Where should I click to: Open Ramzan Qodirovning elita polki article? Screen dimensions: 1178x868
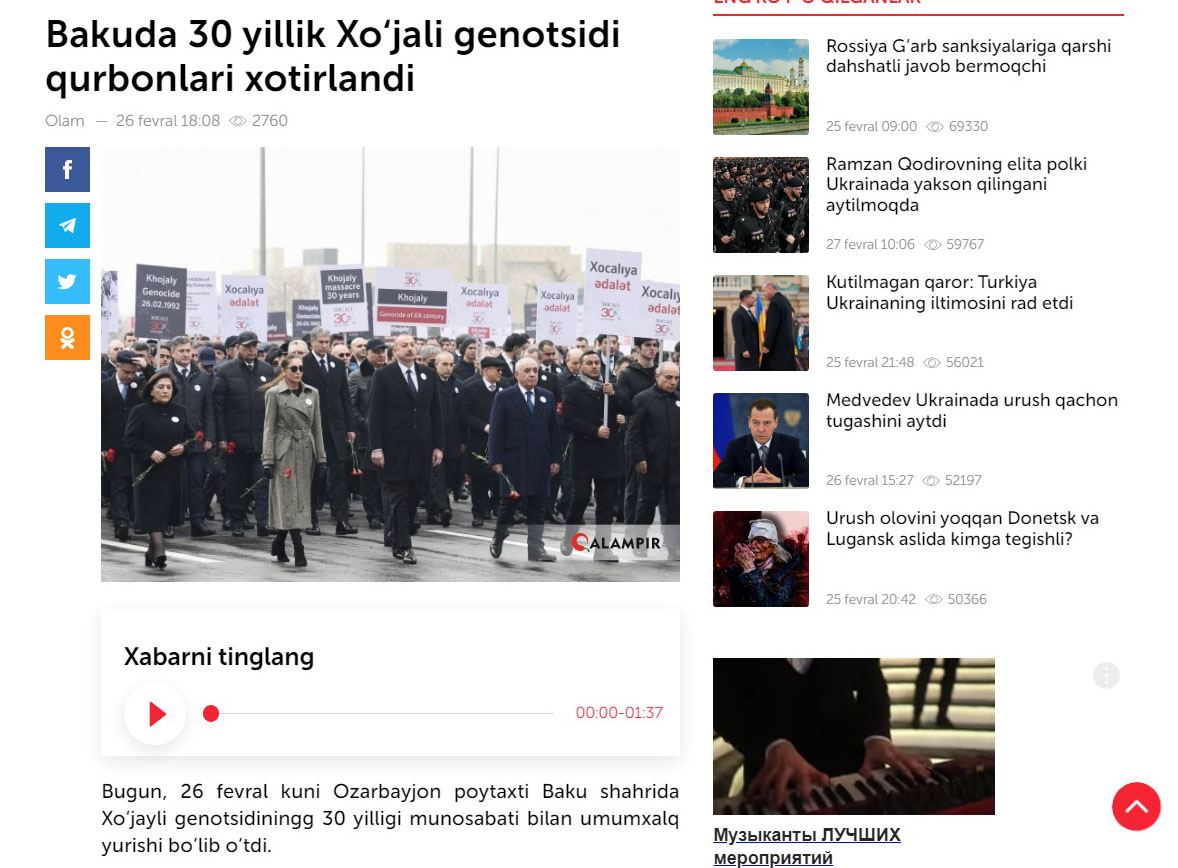(x=956, y=185)
